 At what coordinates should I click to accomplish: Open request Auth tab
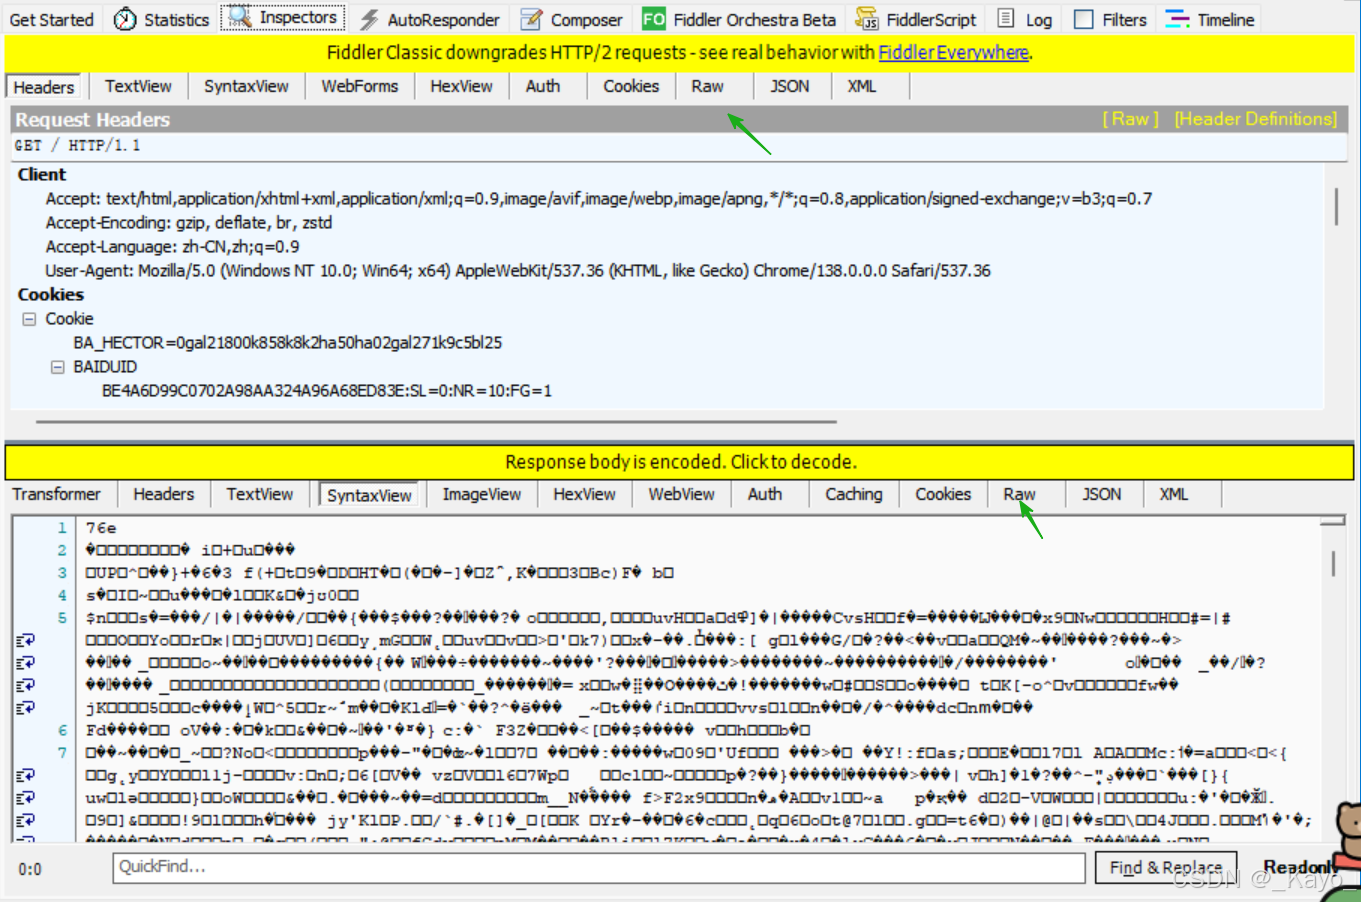click(x=543, y=86)
